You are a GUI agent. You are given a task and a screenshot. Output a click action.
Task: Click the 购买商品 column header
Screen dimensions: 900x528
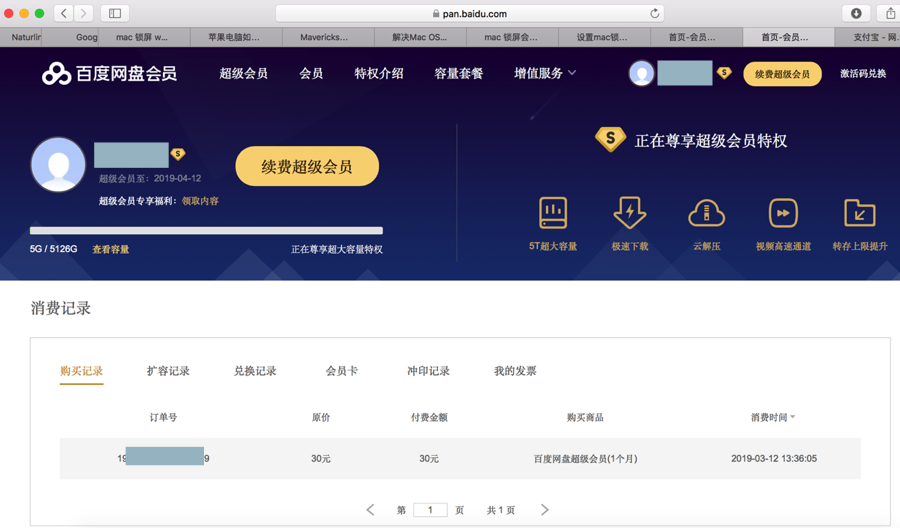click(x=585, y=417)
